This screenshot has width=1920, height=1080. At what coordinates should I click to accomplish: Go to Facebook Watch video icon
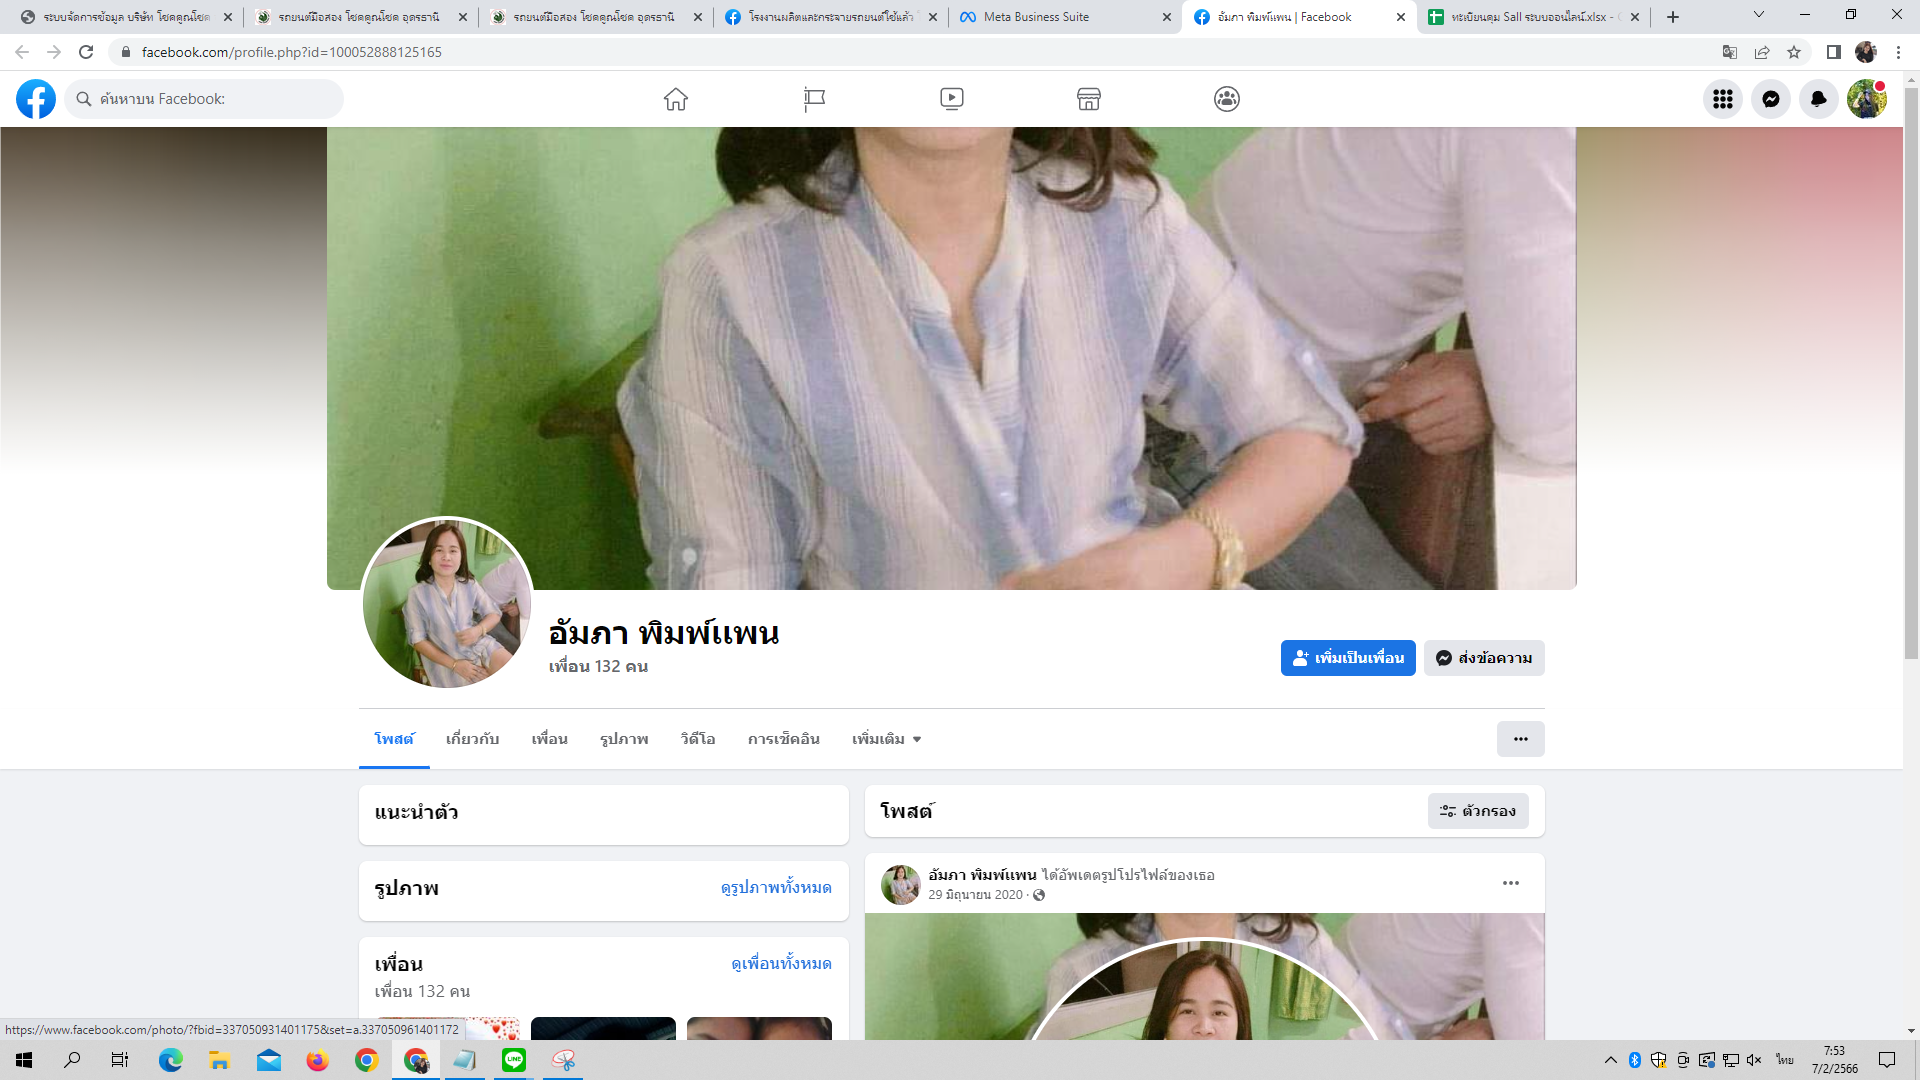(952, 99)
